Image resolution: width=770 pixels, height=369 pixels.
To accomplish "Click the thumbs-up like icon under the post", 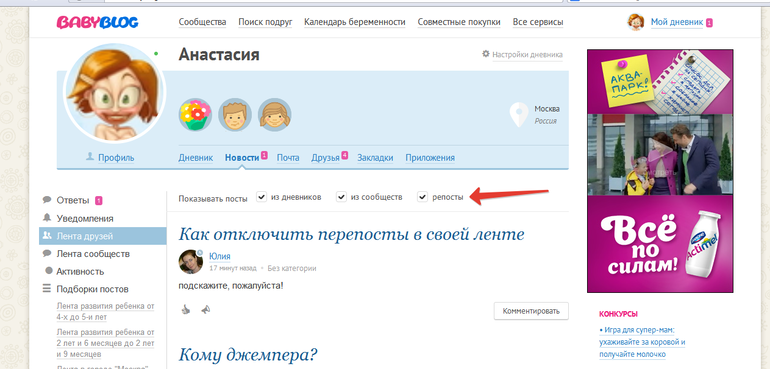I will (186, 310).
